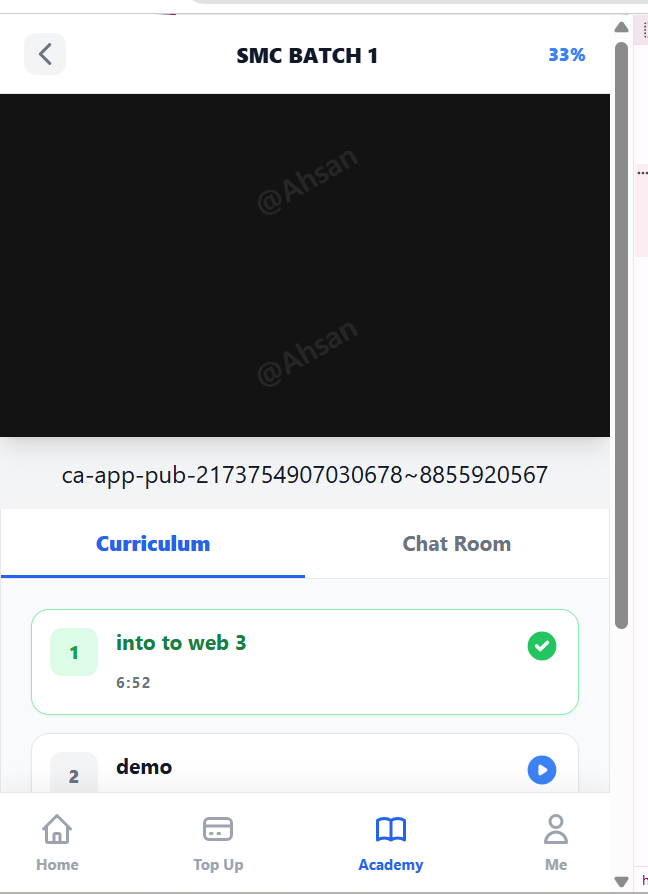Click the scrollbar up arrow
This screenshot has height=894, width=648.
(x=621, y=27)
